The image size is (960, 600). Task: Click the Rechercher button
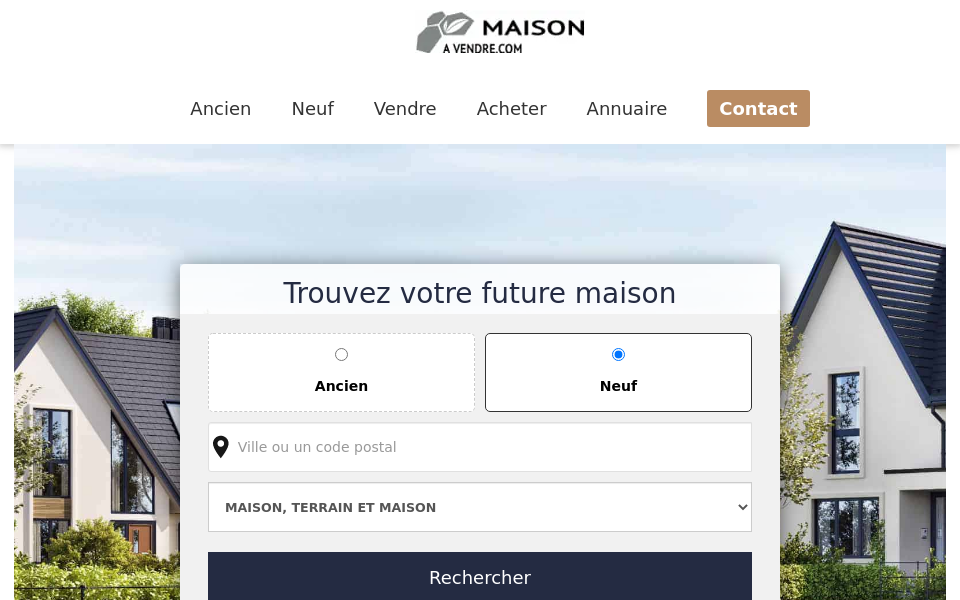click(x=480, y=577)
